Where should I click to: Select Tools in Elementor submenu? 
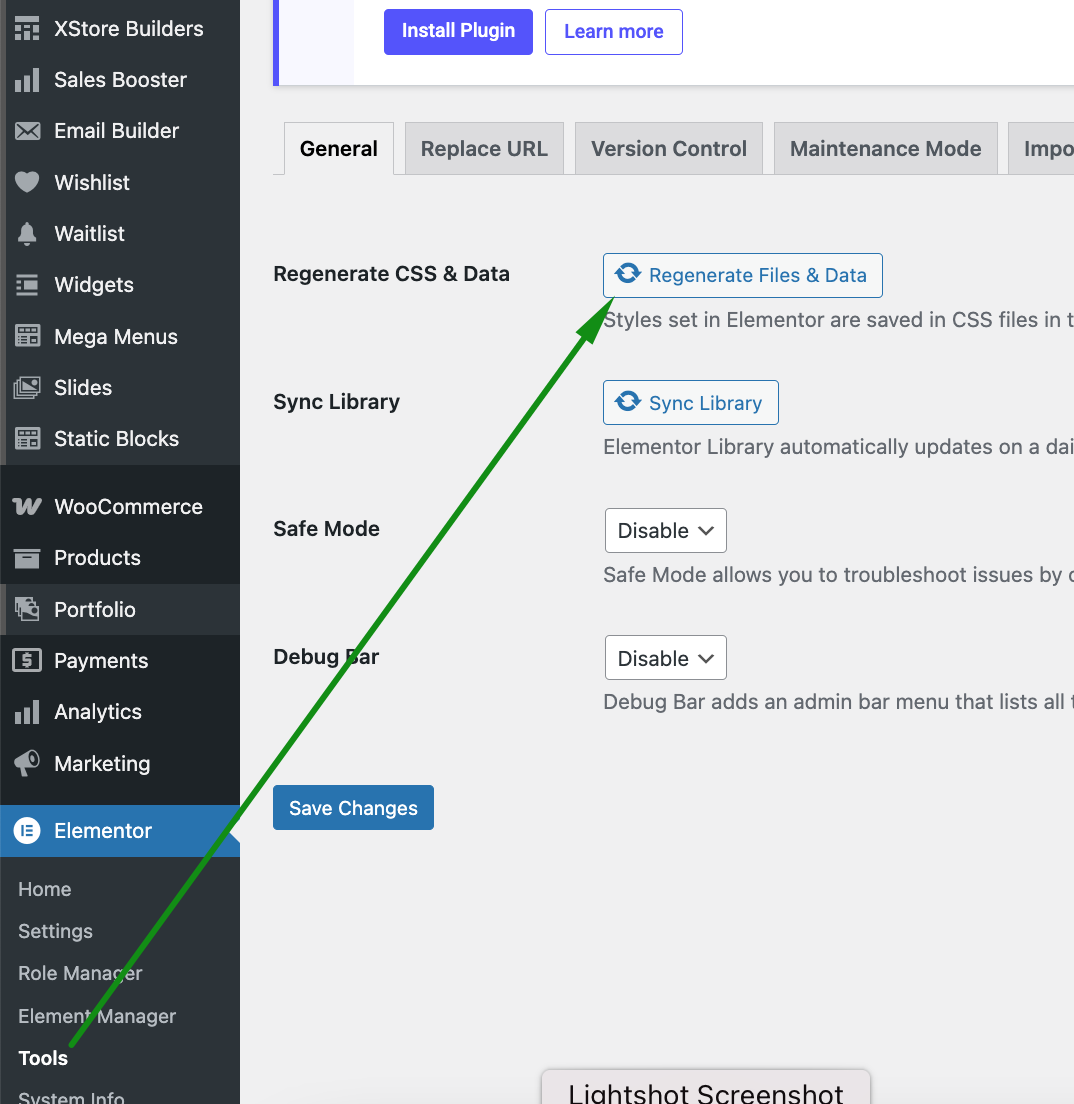pyautogui.click(x=43, y=1058)
